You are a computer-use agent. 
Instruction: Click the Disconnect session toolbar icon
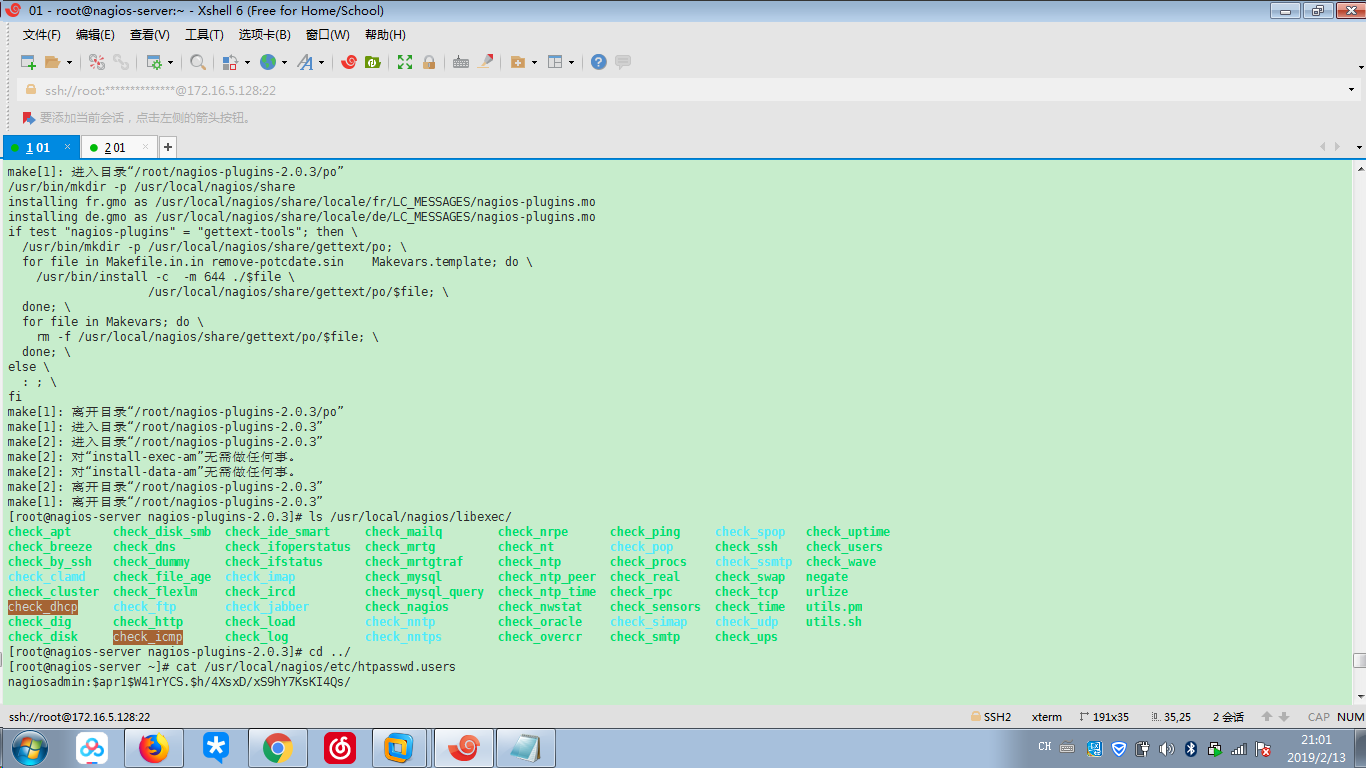(x=97, y=62)
